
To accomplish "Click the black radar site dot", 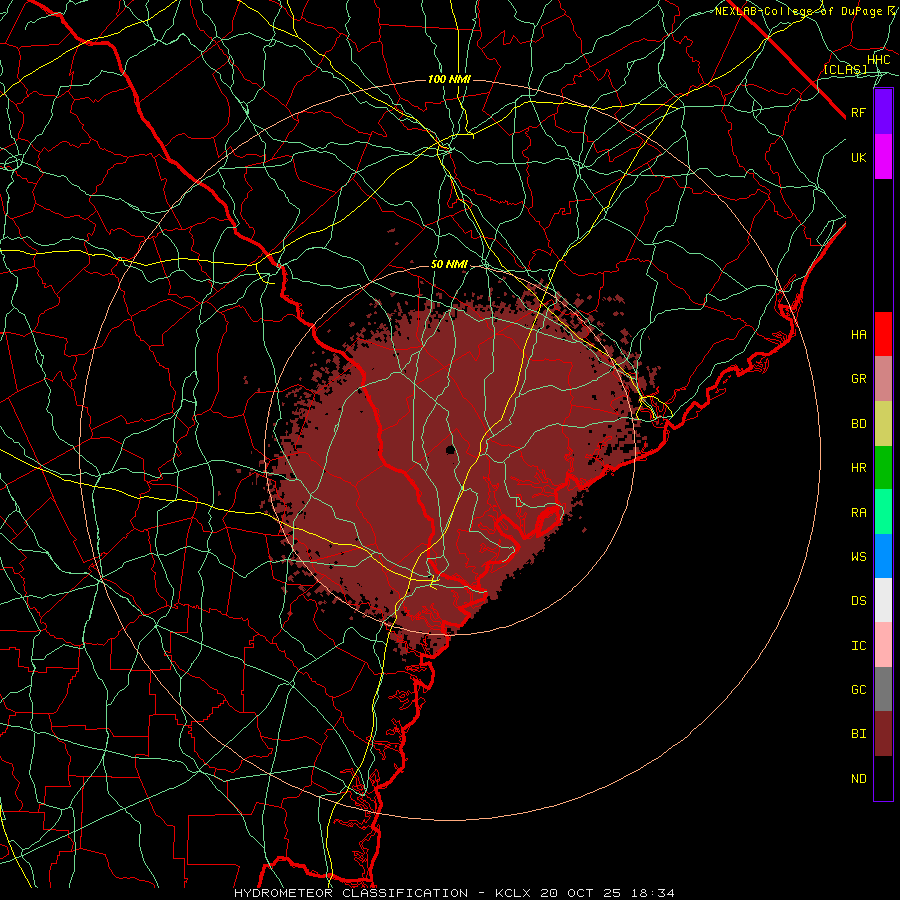I will (451, 449).
